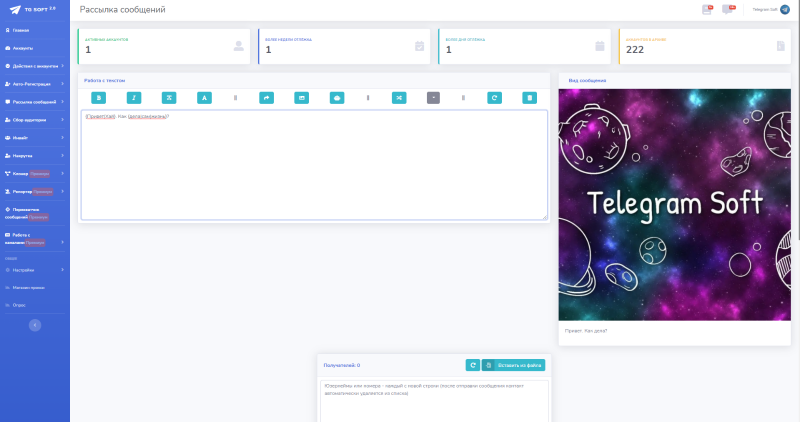Click the trash button to clear text
Viewport: 800px width, 422px height.
pos(530,98)
